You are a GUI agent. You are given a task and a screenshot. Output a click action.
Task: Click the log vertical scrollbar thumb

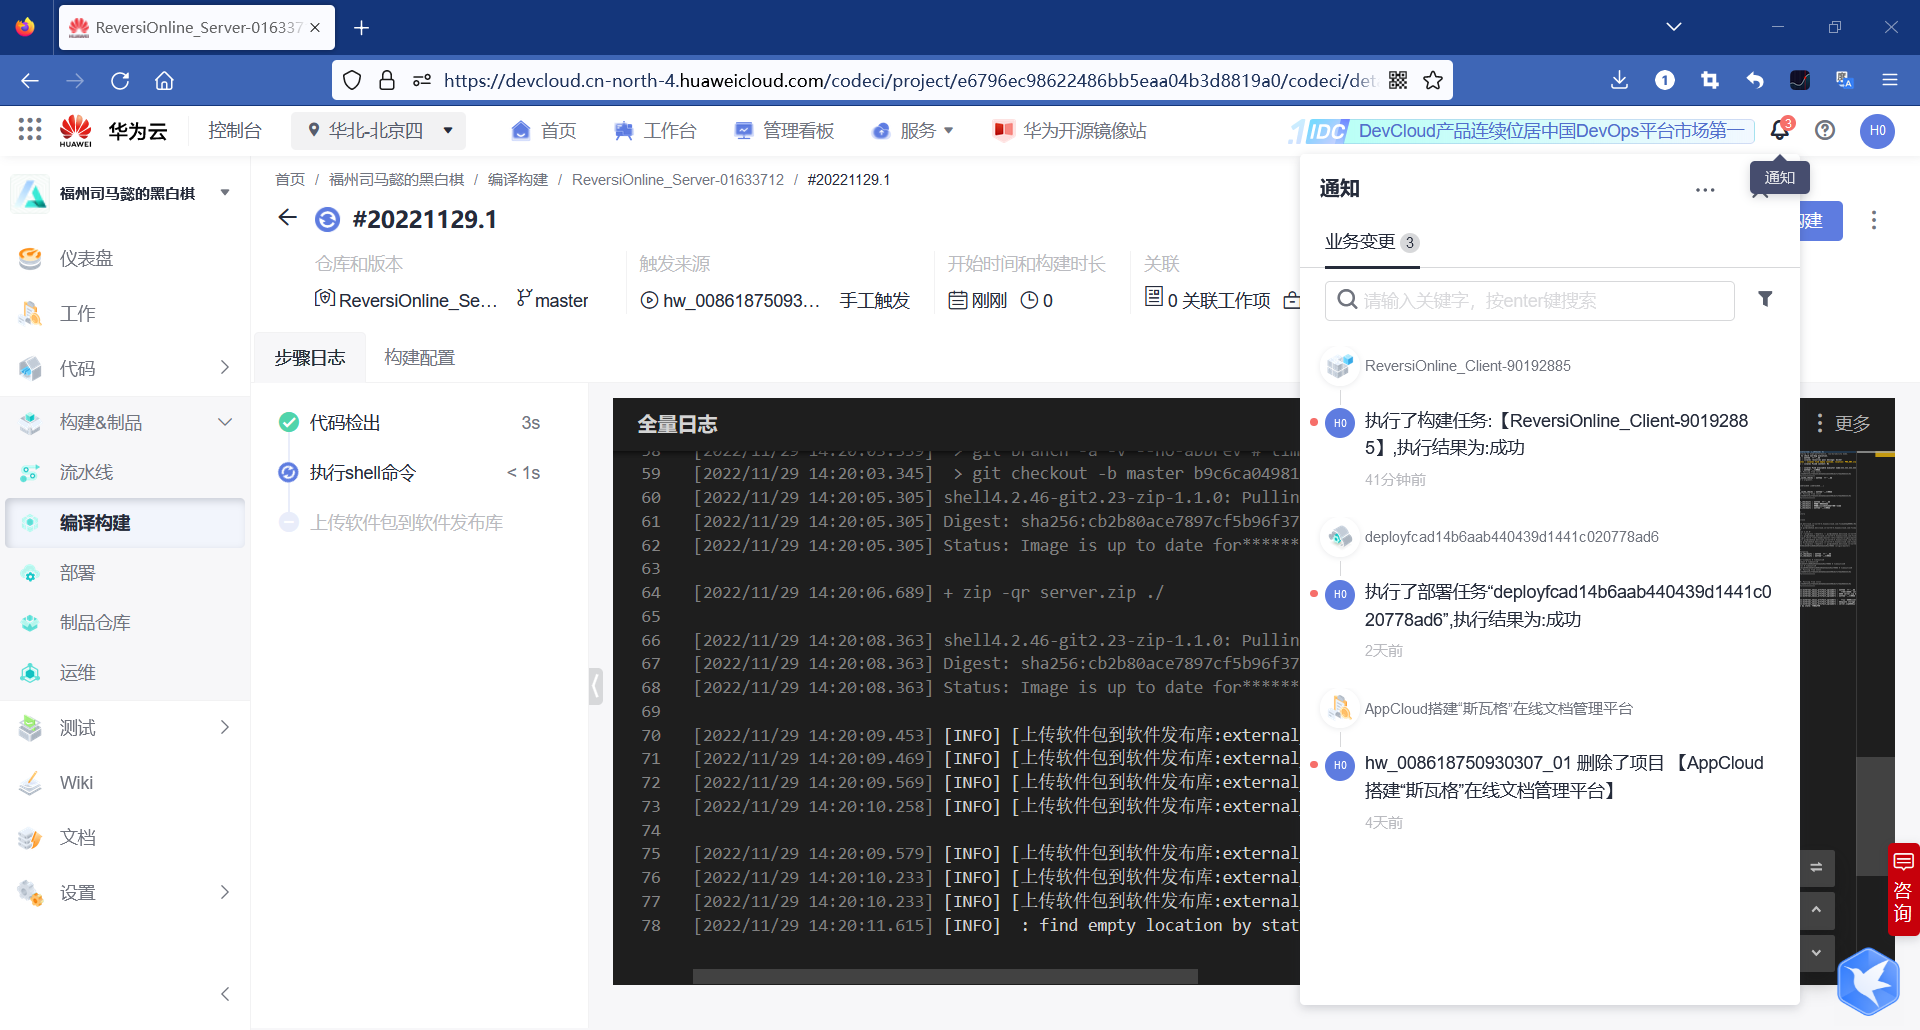click(x=1875, y=815)
